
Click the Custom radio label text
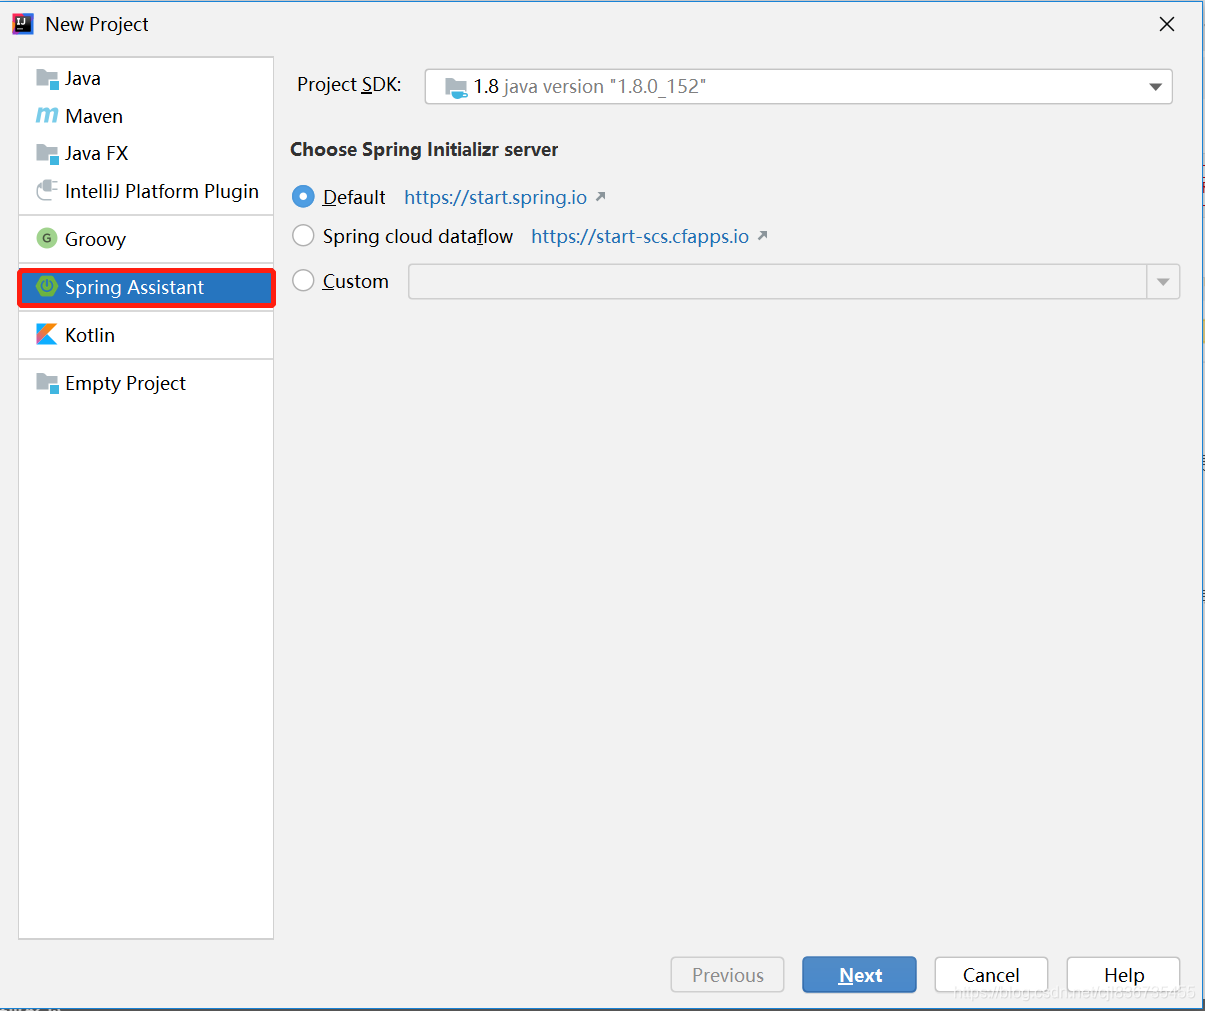(356, 281)
